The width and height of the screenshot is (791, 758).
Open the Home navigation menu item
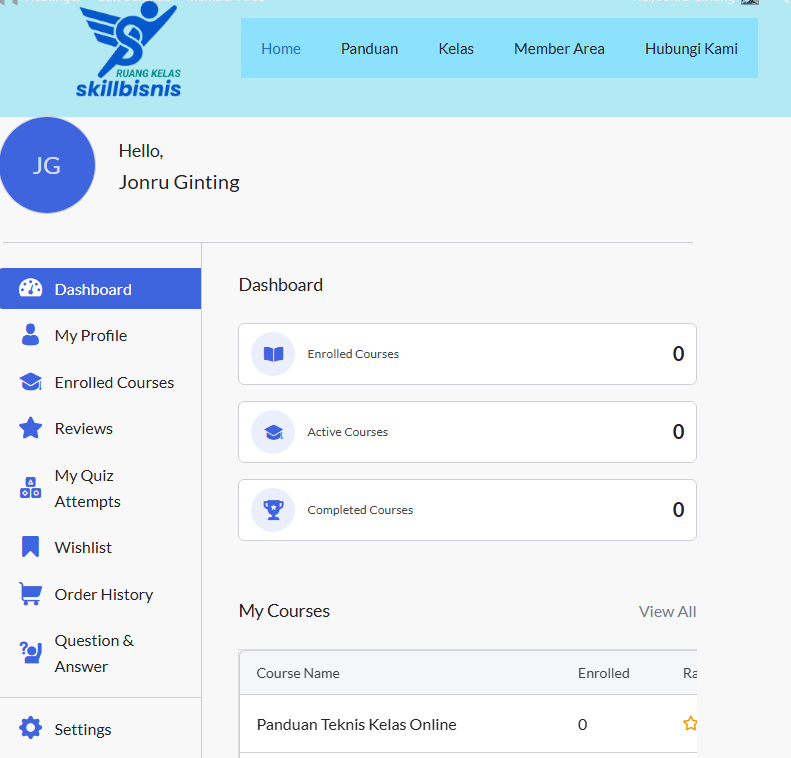pyautogui.click(x=281, y=48)
